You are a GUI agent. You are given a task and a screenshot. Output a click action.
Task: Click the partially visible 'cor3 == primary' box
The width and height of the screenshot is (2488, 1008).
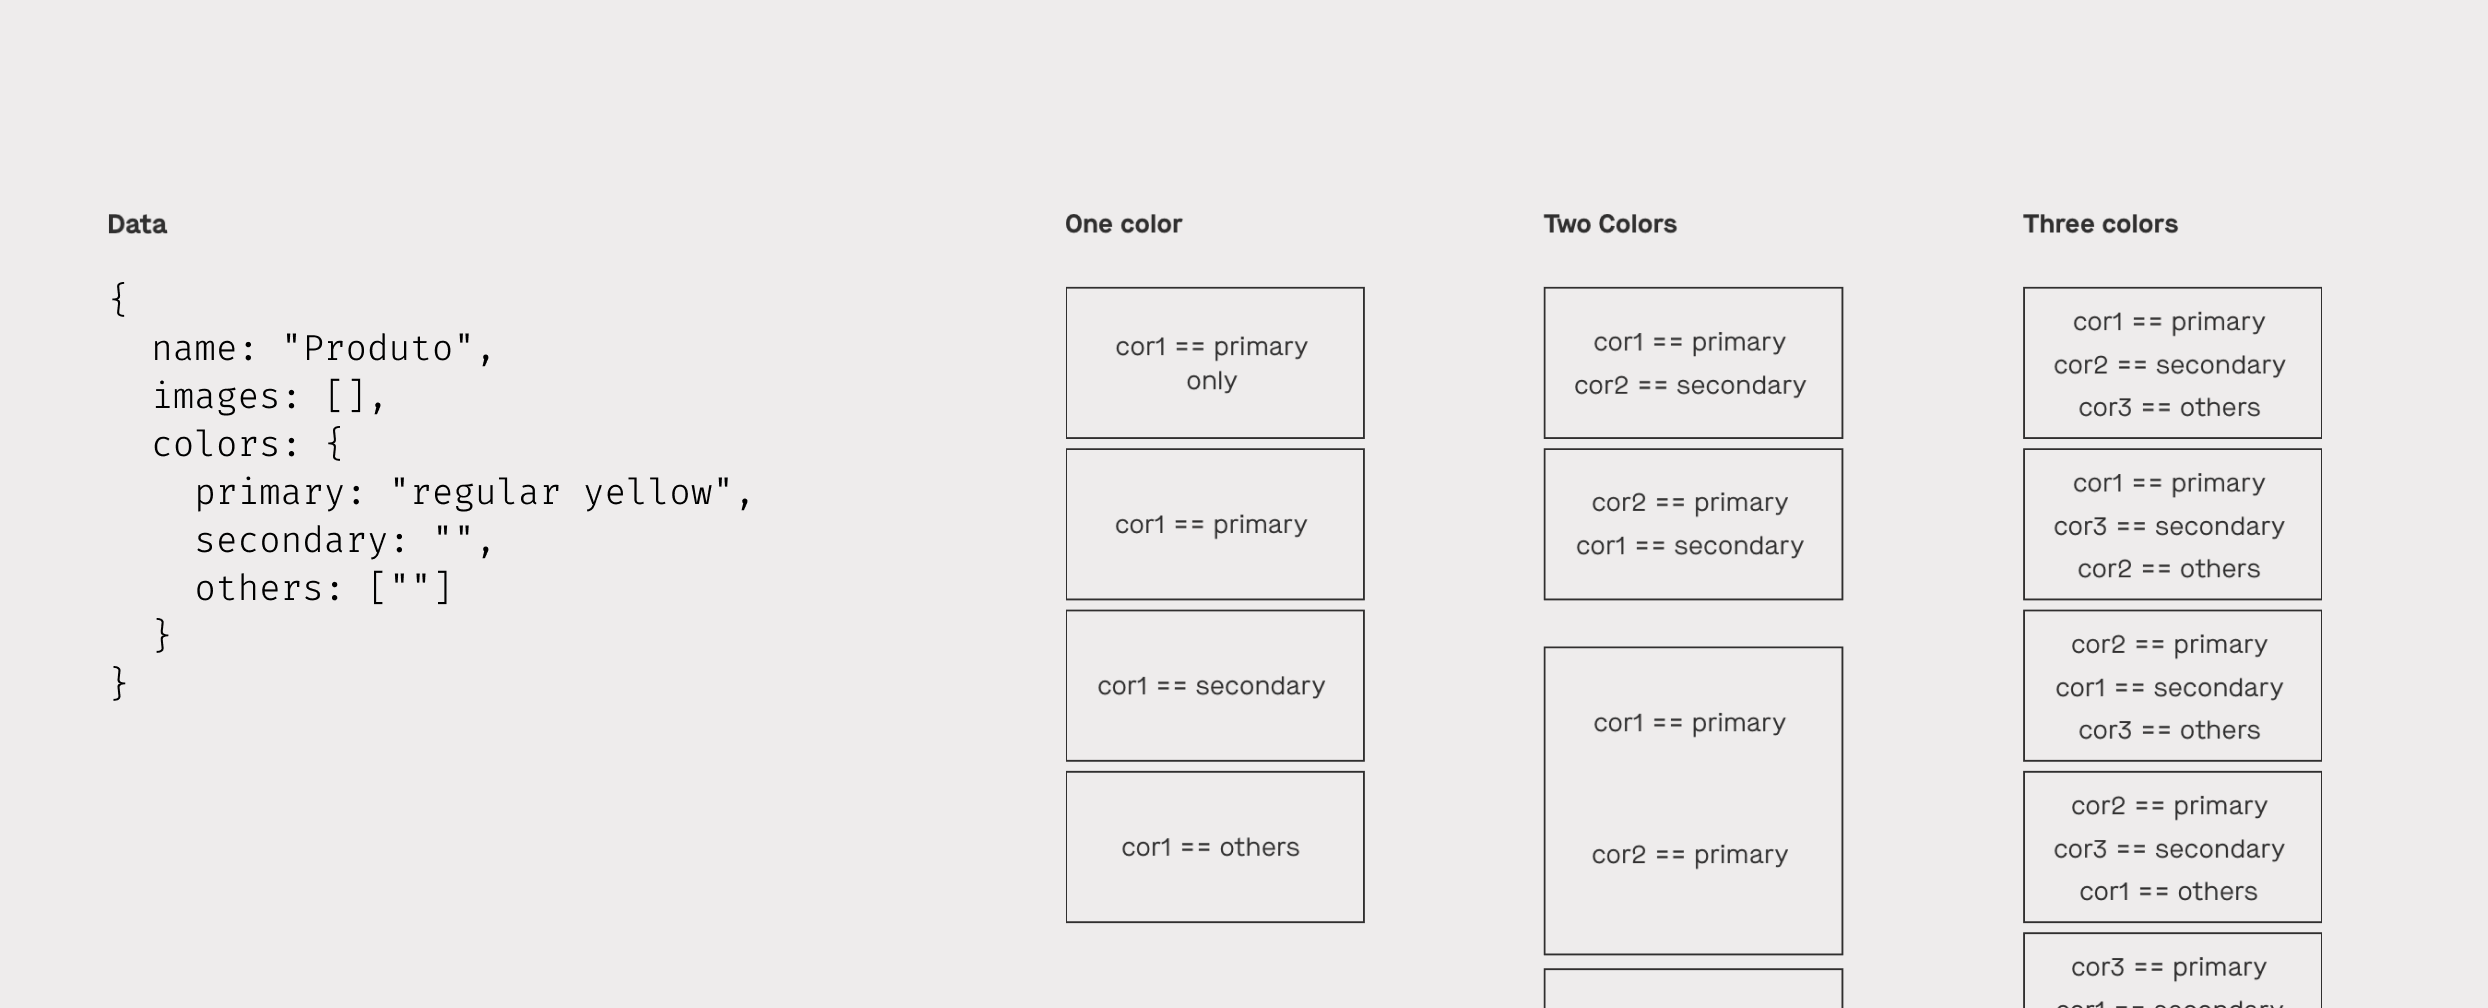[x=2172, y=971]
